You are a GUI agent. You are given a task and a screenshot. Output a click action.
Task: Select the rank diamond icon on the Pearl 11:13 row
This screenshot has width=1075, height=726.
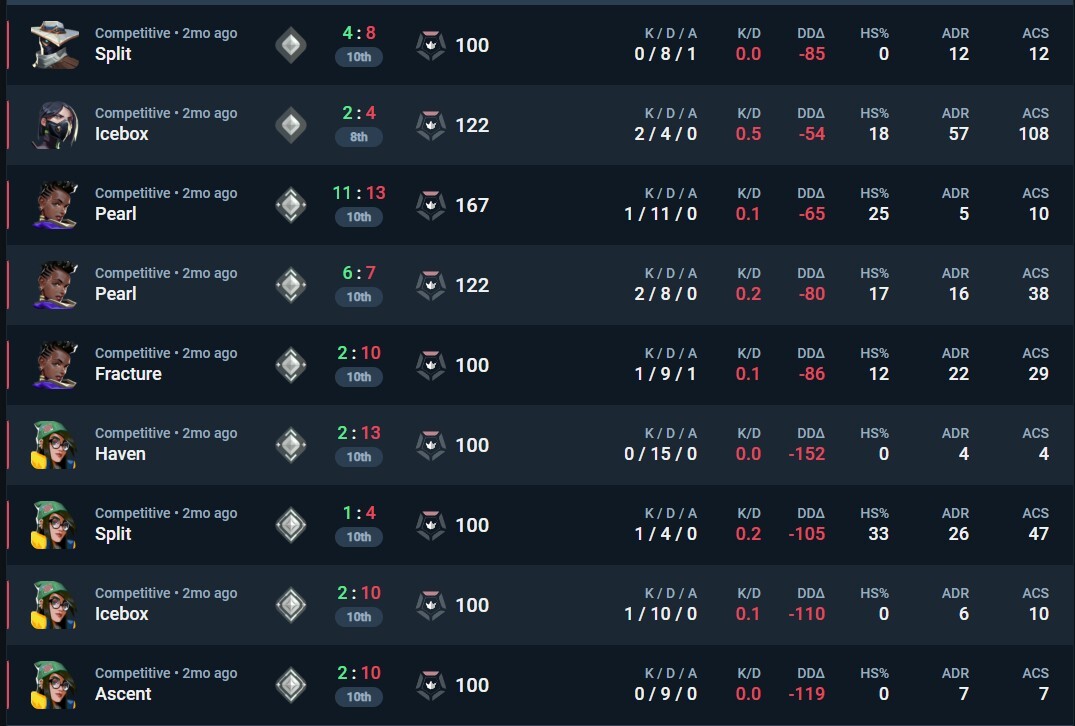291,205
